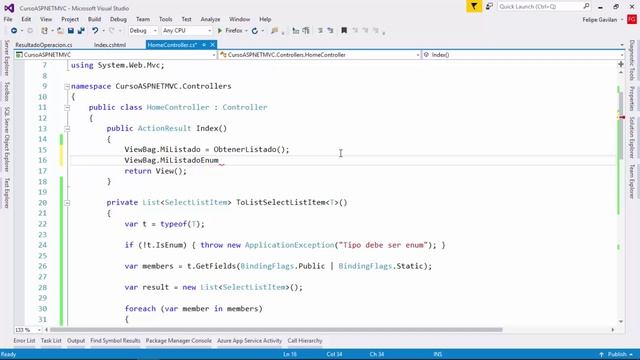
Task: Click the Save All toolbar icon
Action: click(x=81, y=31)
